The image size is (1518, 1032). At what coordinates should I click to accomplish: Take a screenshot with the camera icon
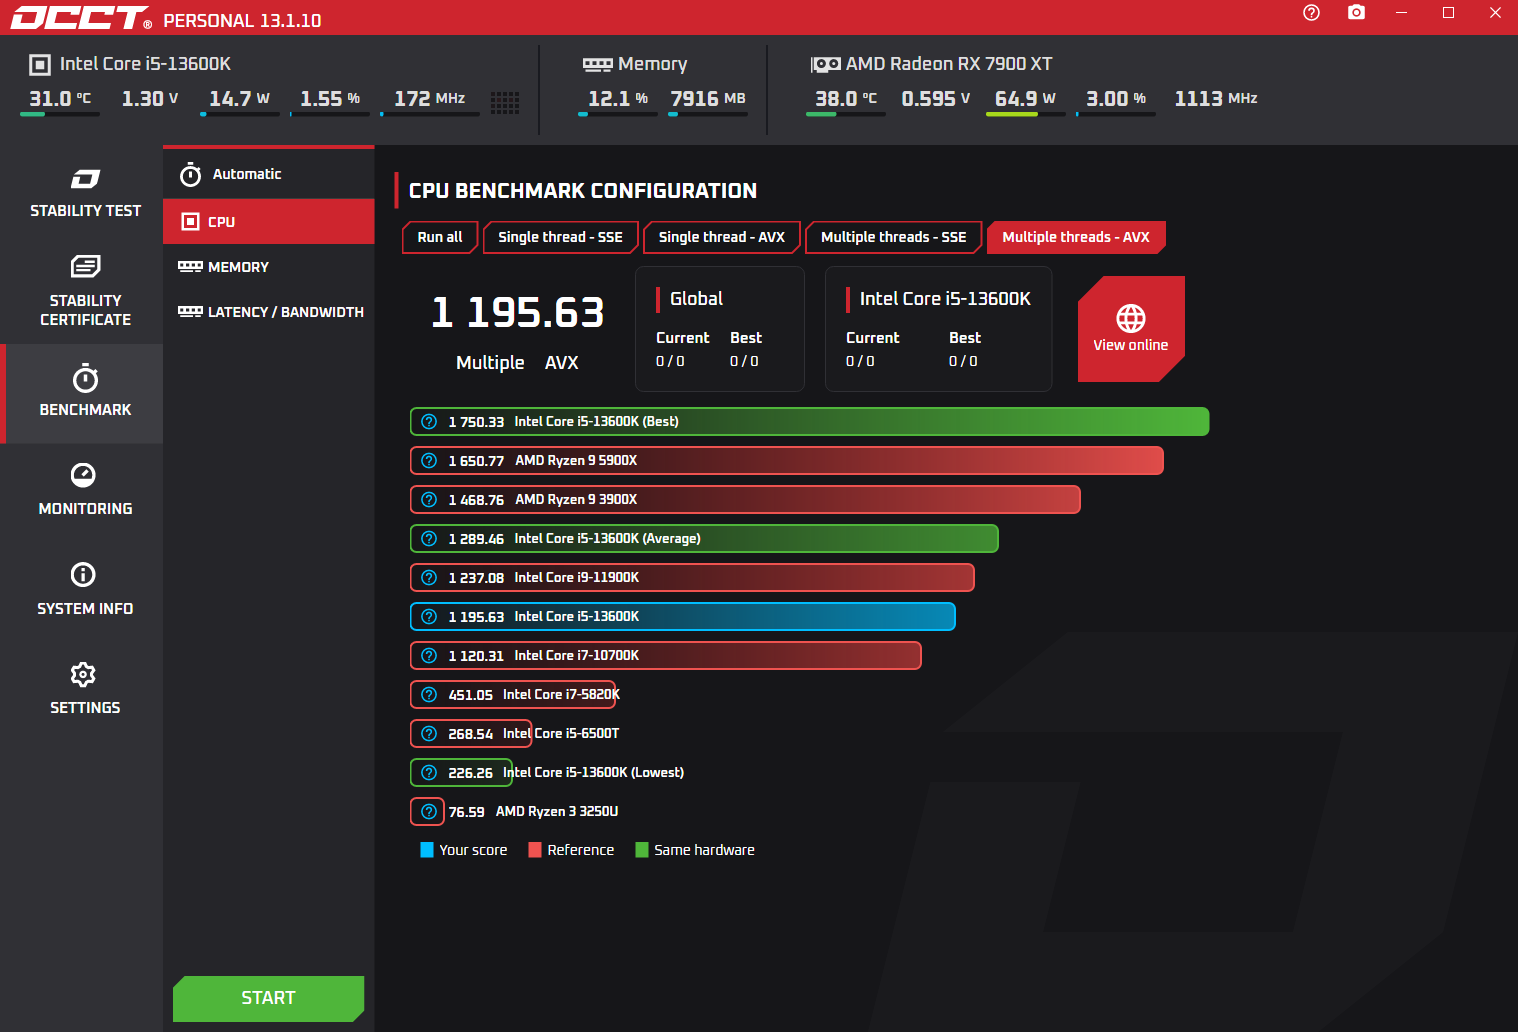point(1356,13)
